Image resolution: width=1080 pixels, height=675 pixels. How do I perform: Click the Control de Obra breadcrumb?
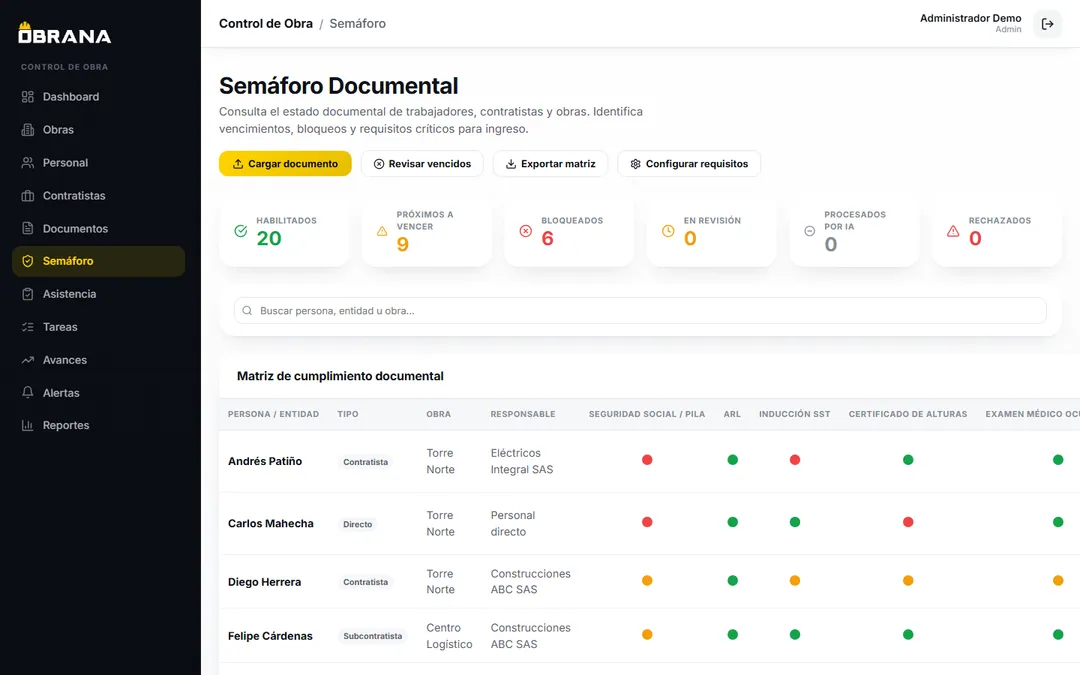[x=266, y=23]
